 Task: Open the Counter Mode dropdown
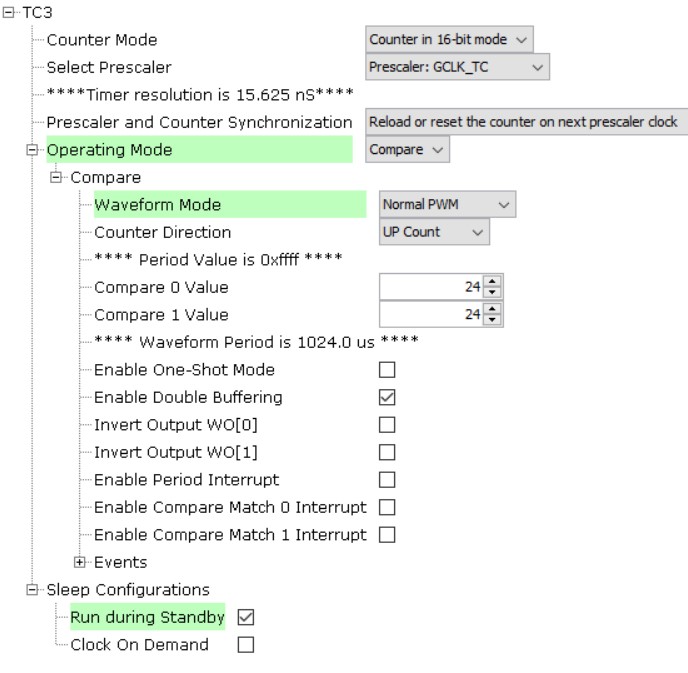(x=450, y=40)
